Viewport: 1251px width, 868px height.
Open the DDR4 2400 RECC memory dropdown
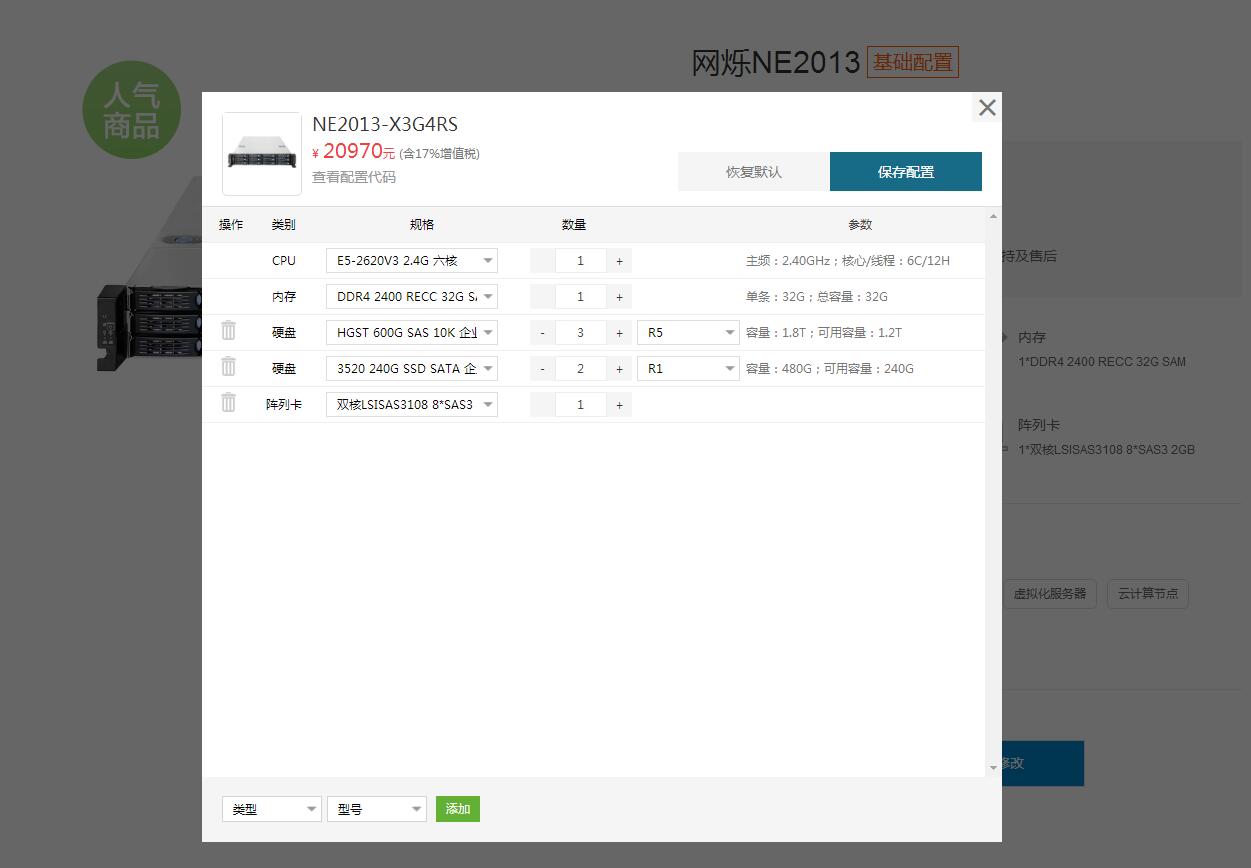point(411,297)
